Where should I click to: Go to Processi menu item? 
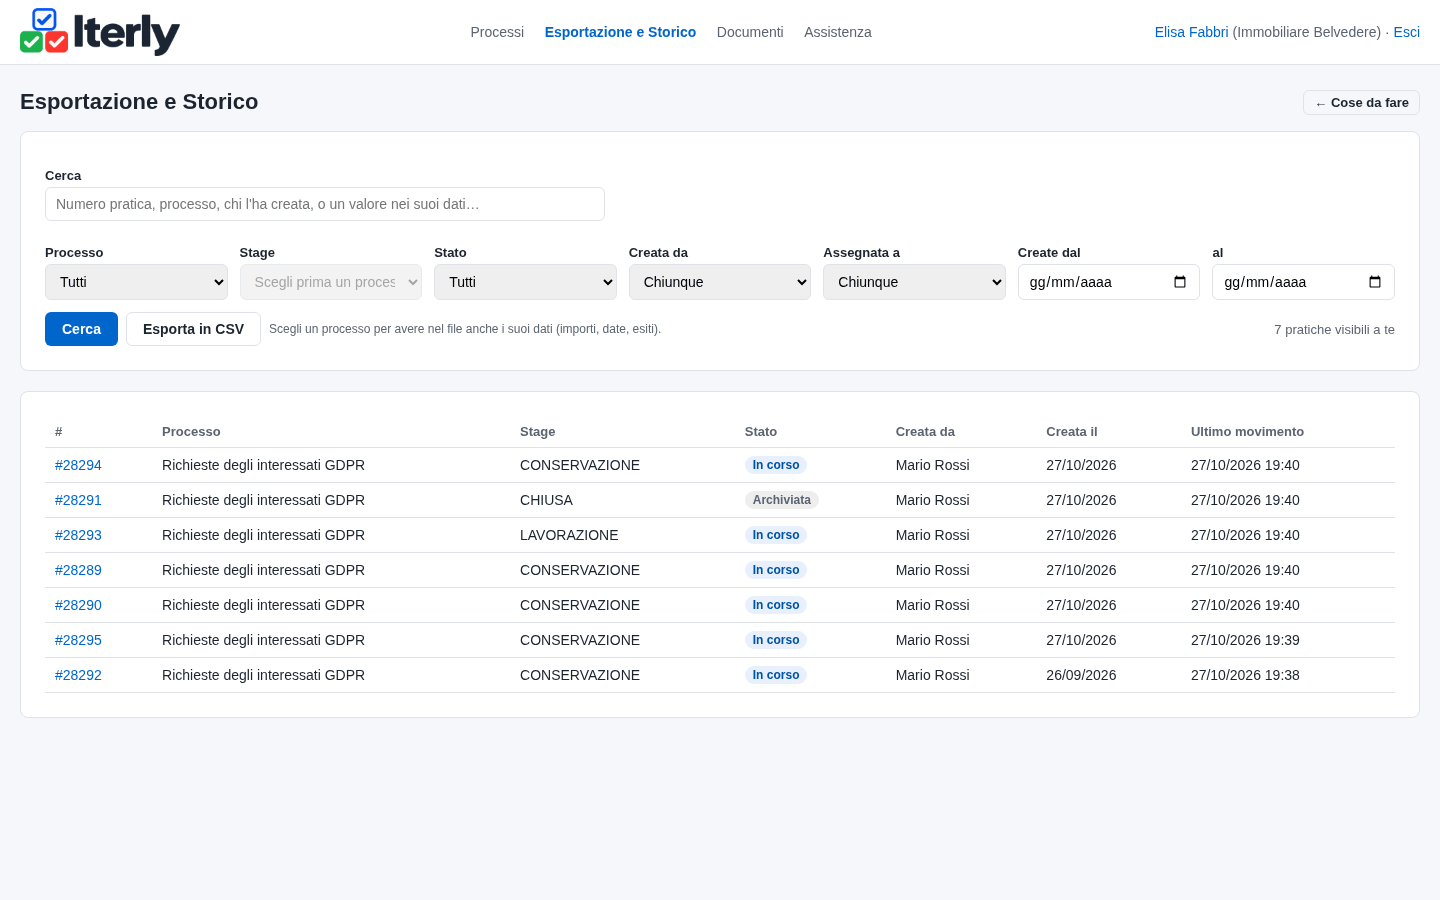point(497,32)
